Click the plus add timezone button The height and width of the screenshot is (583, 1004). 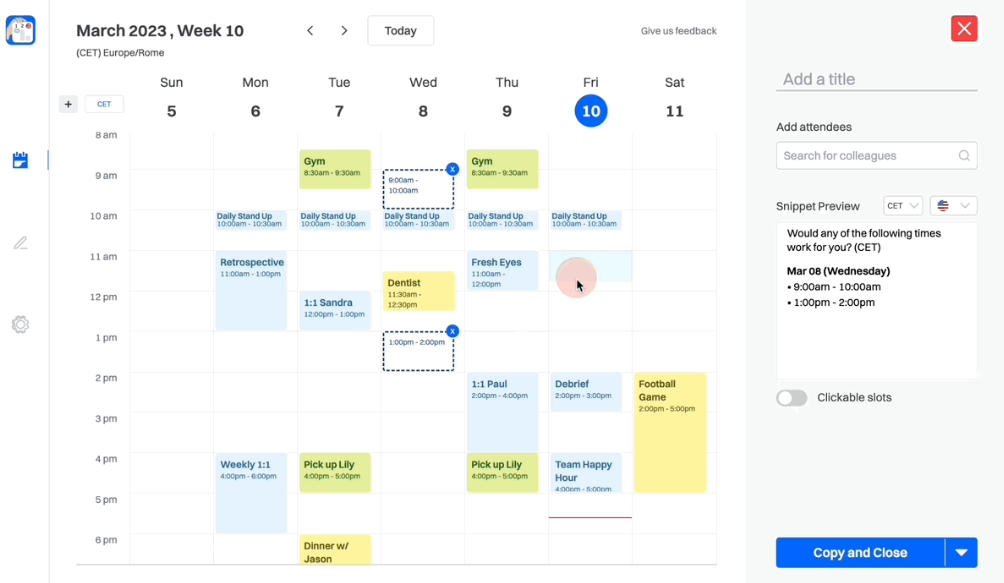point(68,104)
